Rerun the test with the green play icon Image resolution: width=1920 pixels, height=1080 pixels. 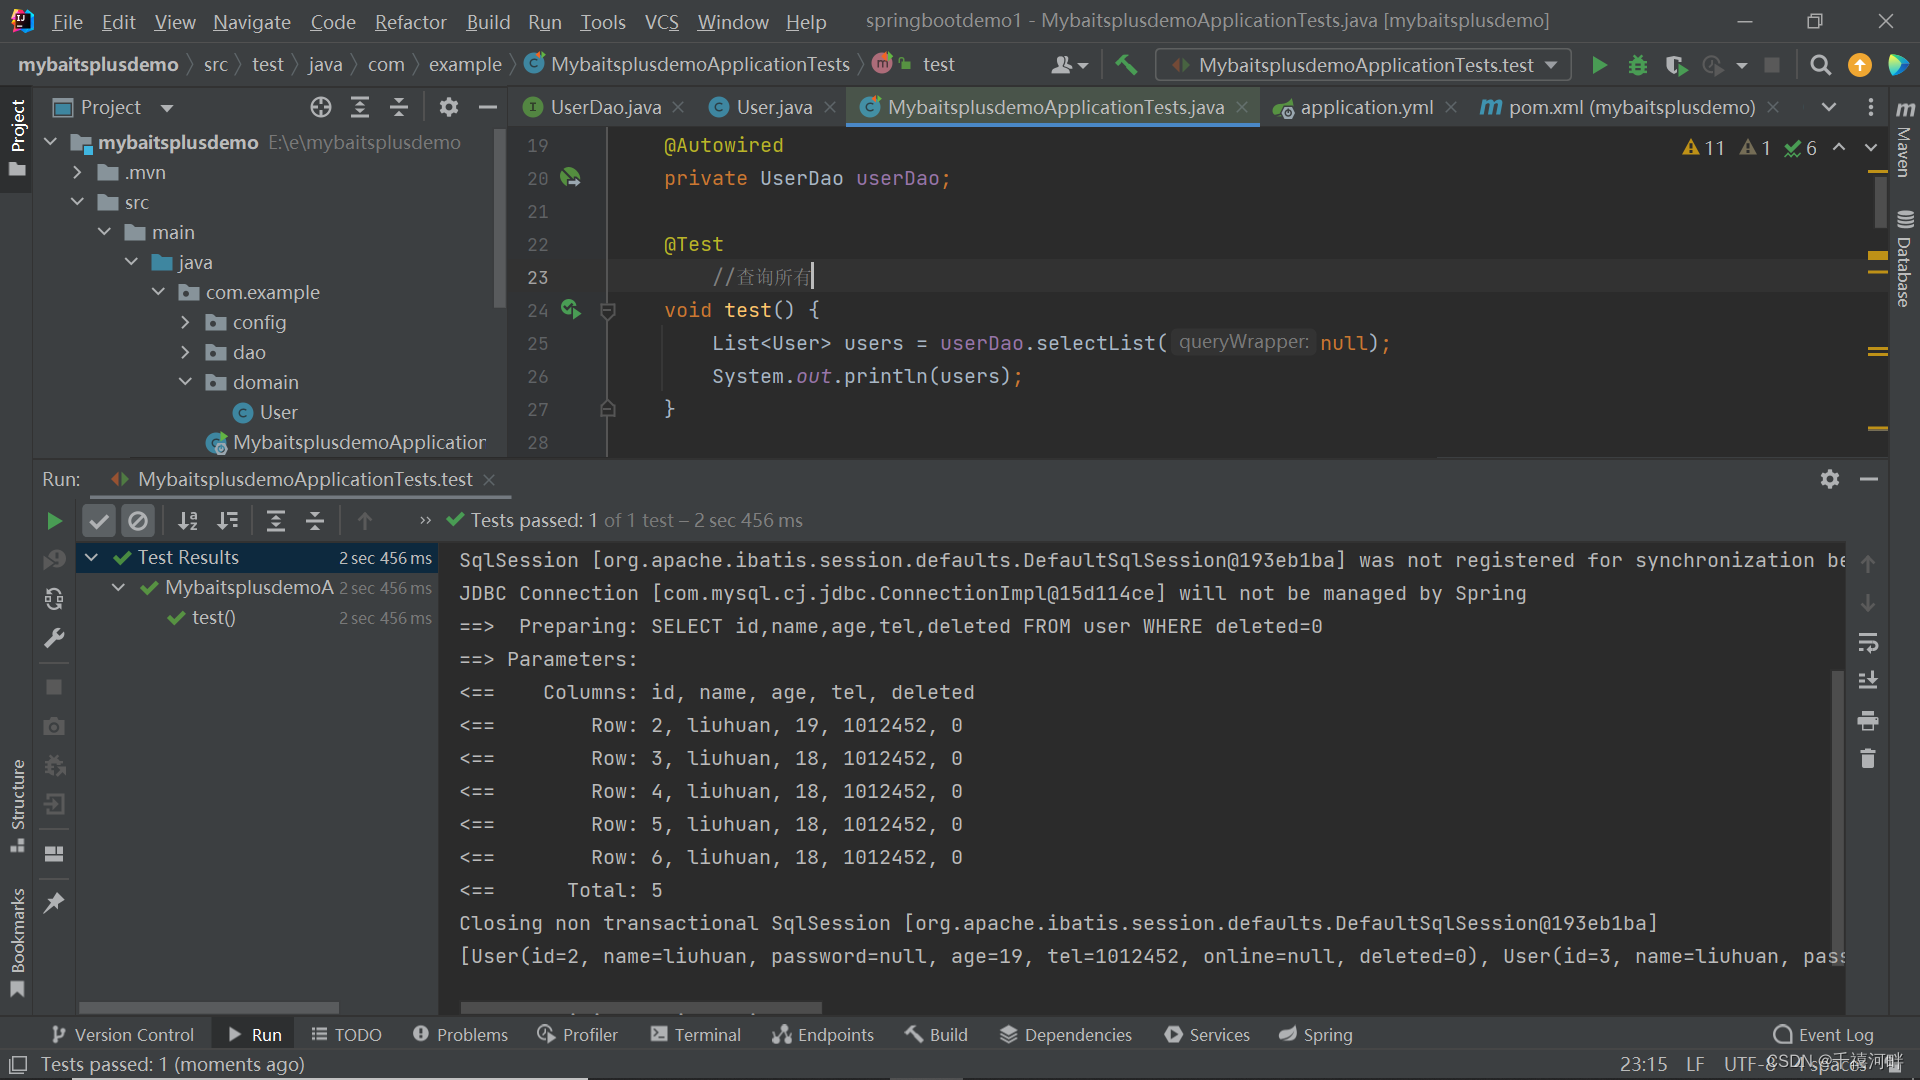(x=55, y=520)
